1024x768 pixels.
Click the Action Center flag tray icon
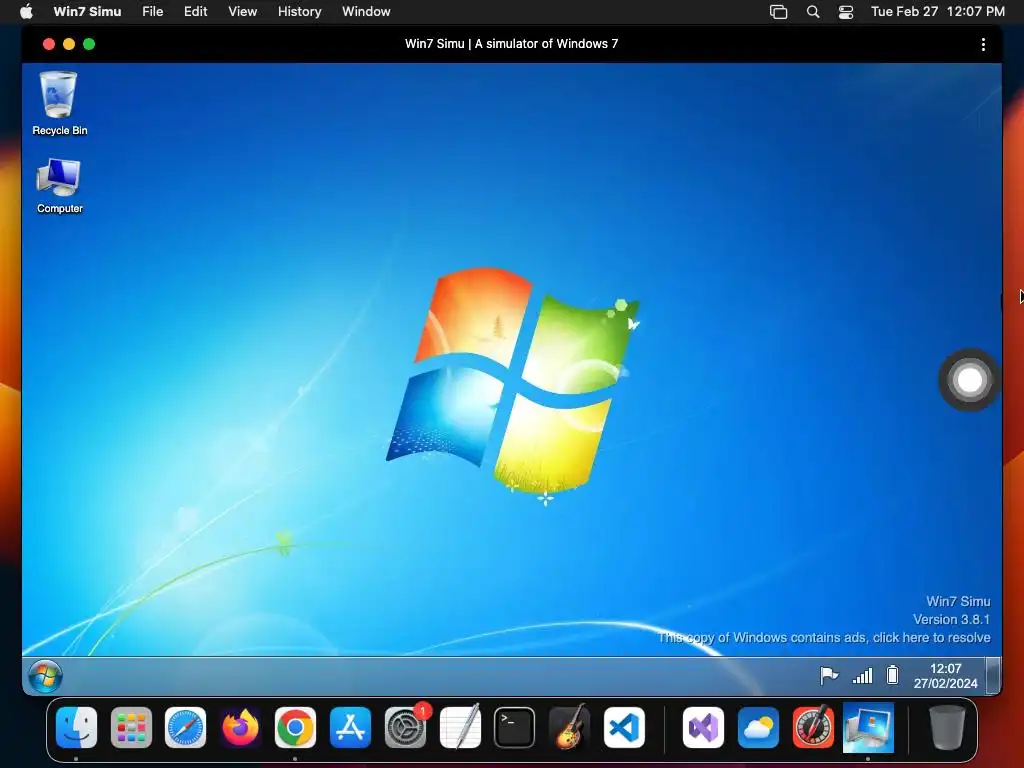[829, 675]
